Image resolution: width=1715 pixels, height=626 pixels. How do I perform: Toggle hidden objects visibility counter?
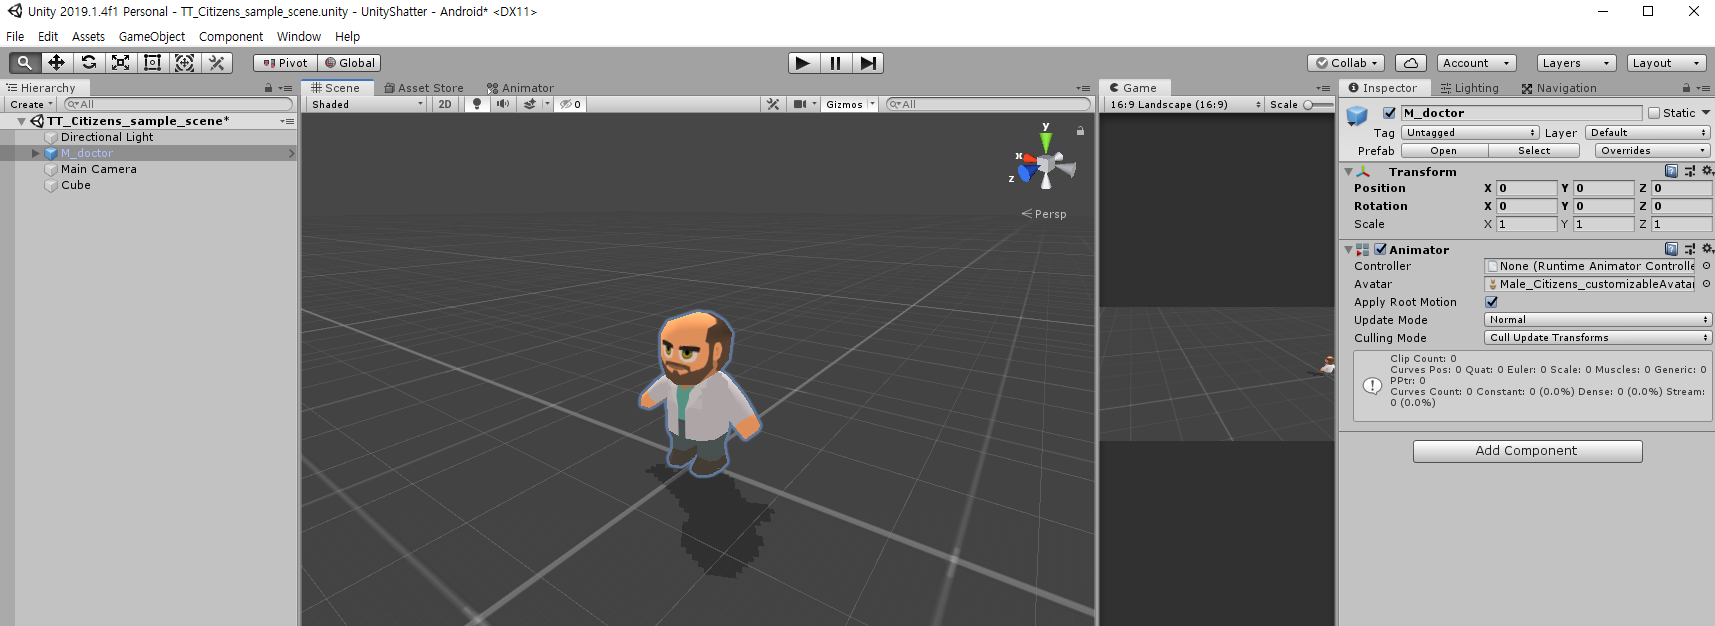570,104
